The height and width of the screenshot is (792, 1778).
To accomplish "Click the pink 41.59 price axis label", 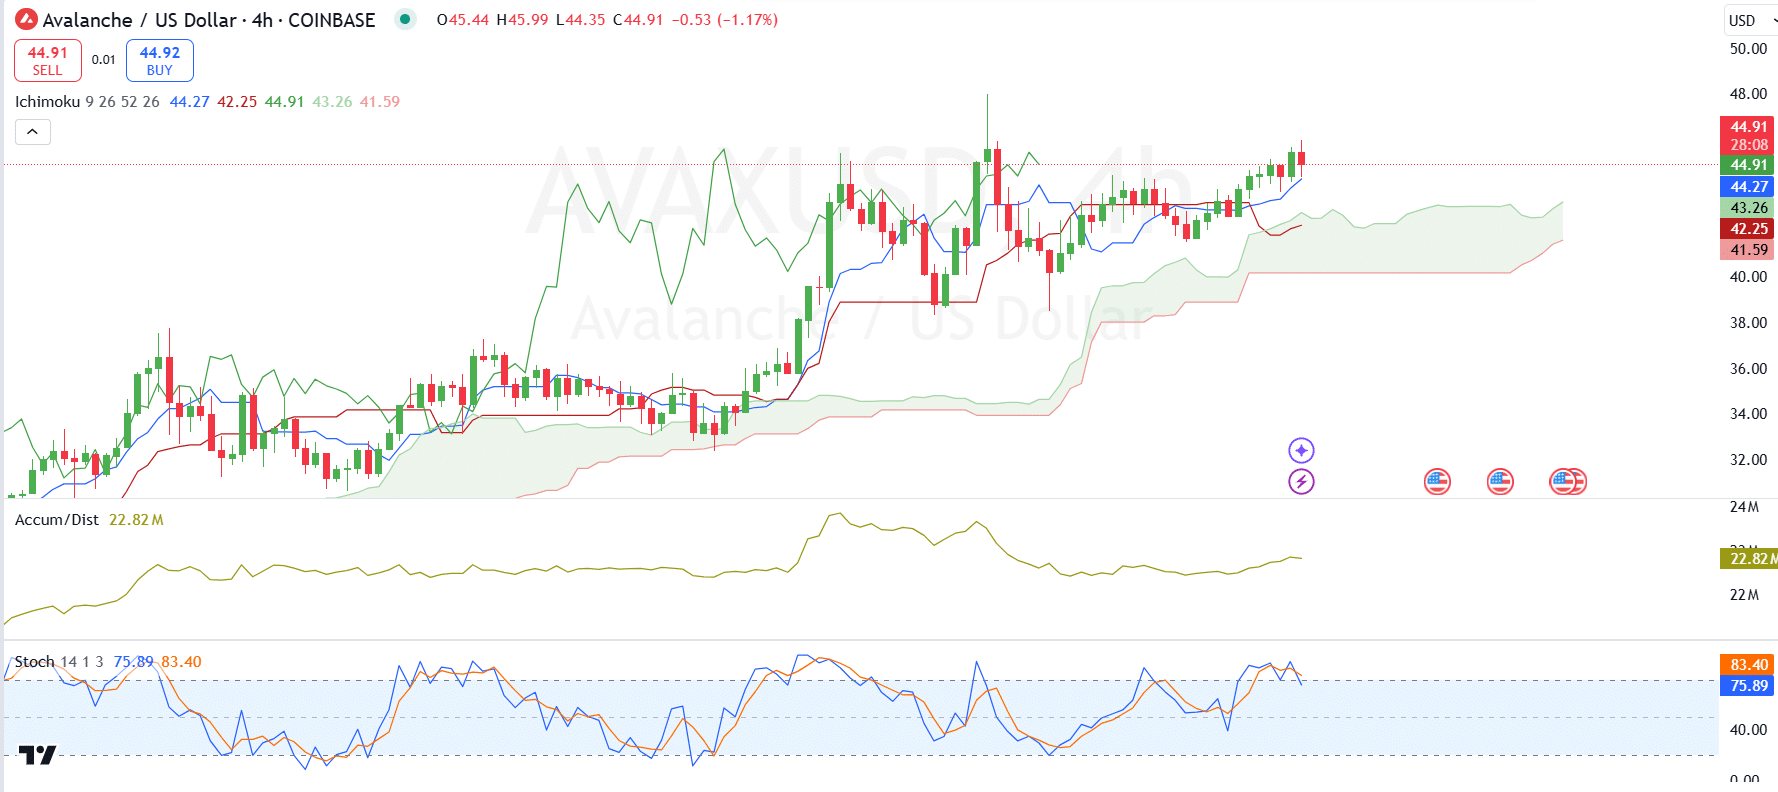I will (1749, 250).
